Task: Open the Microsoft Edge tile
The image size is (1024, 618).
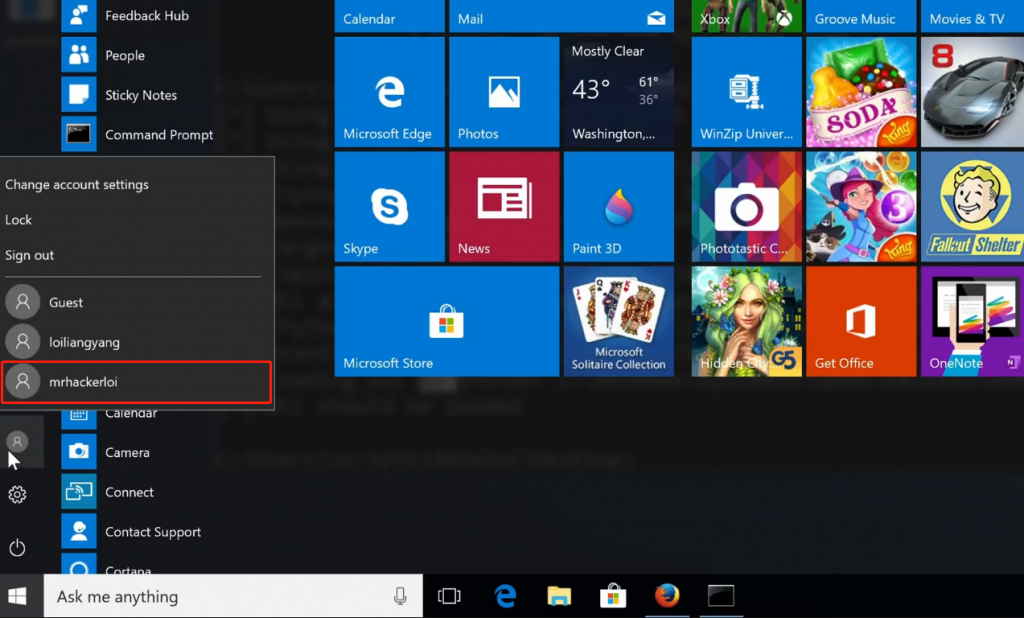Action: click(389, 92)
